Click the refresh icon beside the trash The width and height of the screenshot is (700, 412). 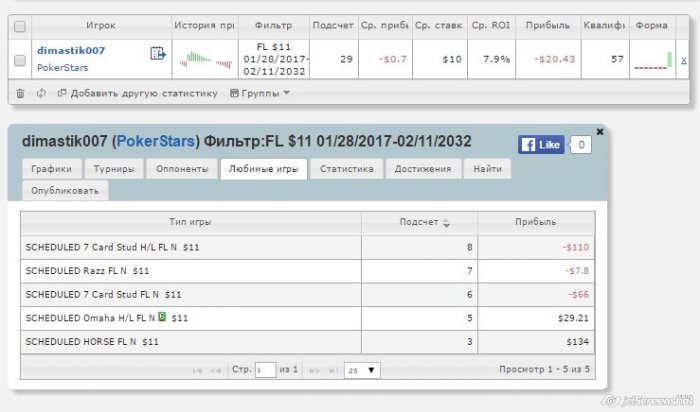click(x=41, y=93)
